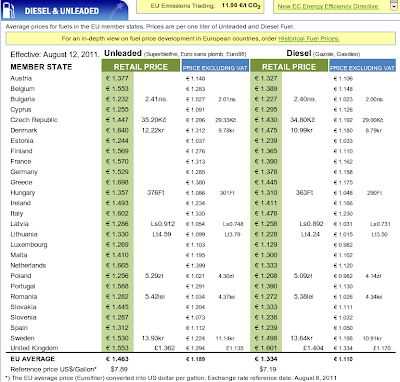Click the EU AVERAGE row label
The width and height of the screenshot is (400, 382).
pyautogui.click(x=32, y=359)
